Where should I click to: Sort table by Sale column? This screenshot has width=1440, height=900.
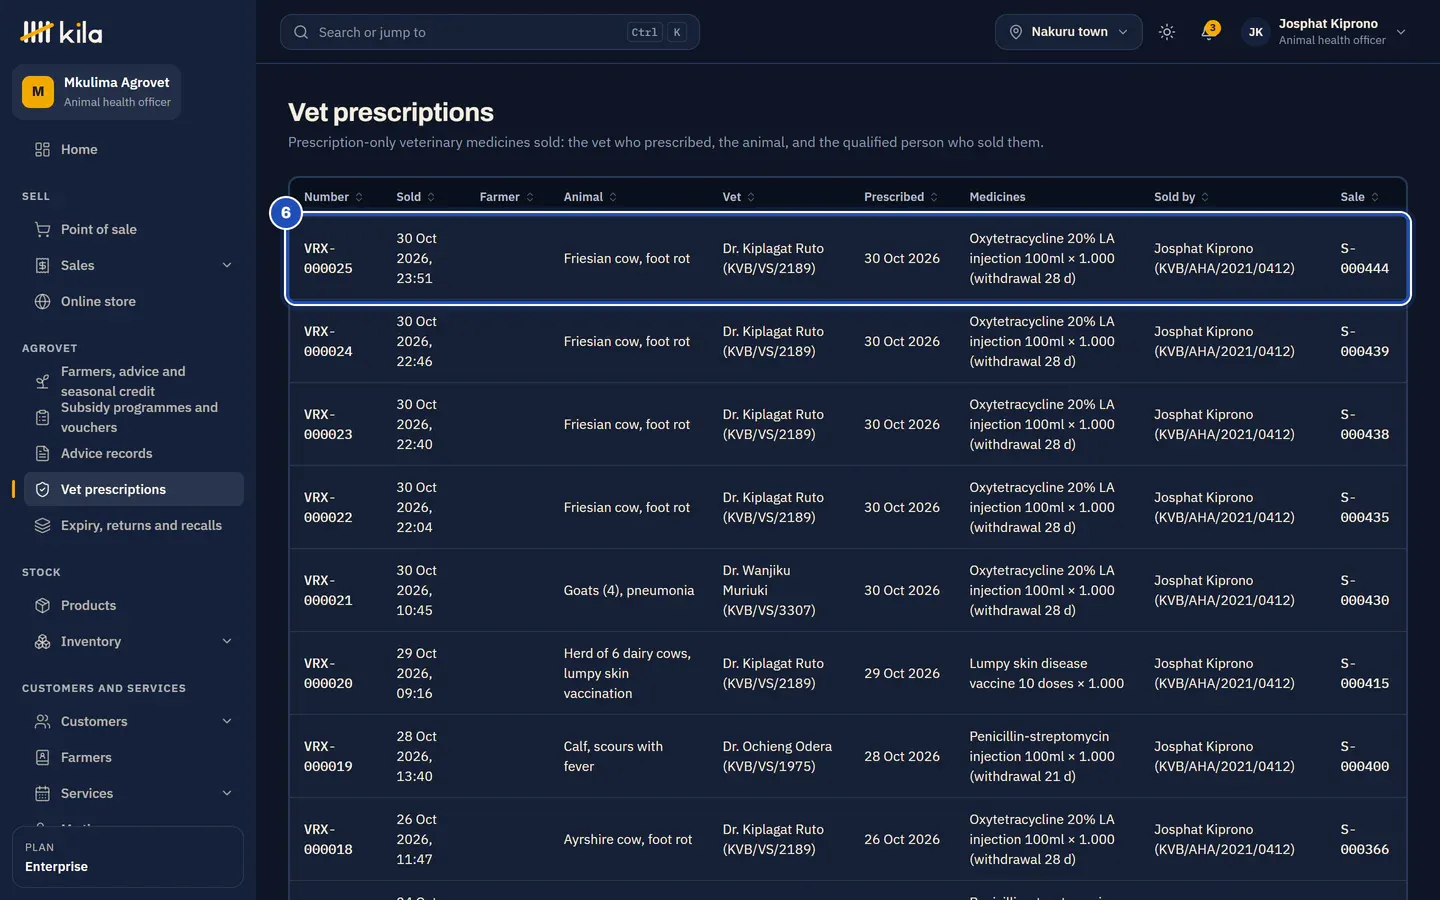coord(1360,197)
